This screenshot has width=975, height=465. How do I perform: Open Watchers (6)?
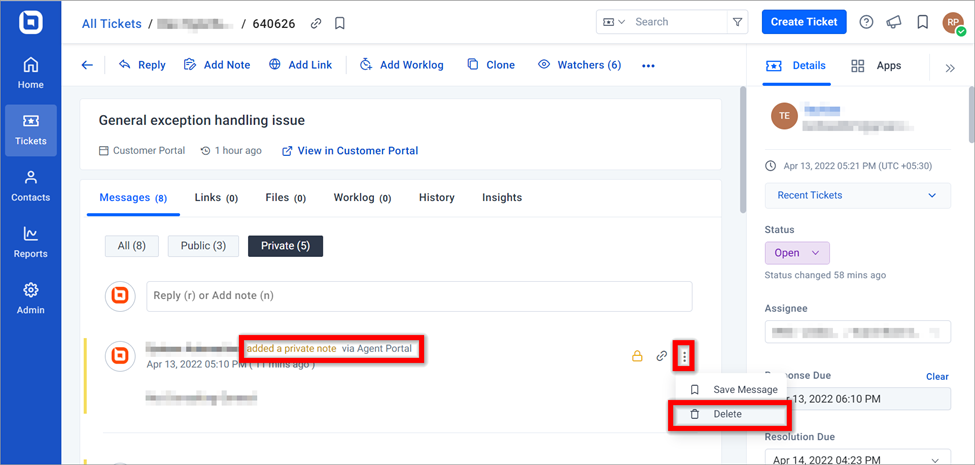579,65
